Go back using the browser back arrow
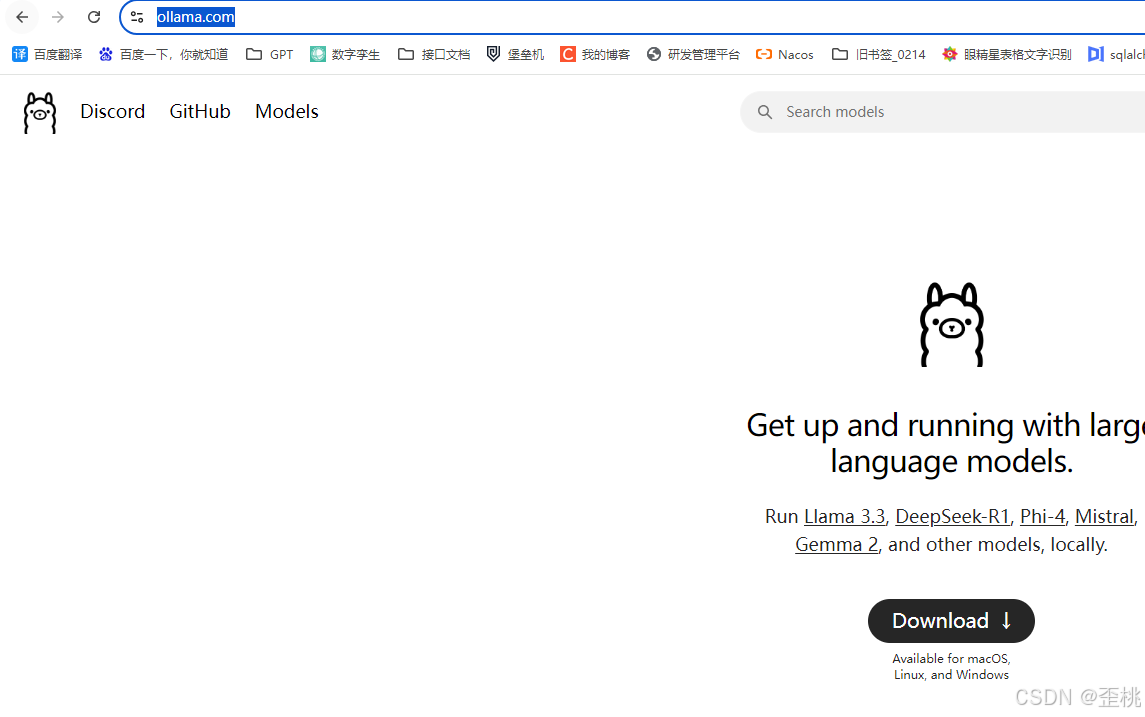 pos(22,17)
